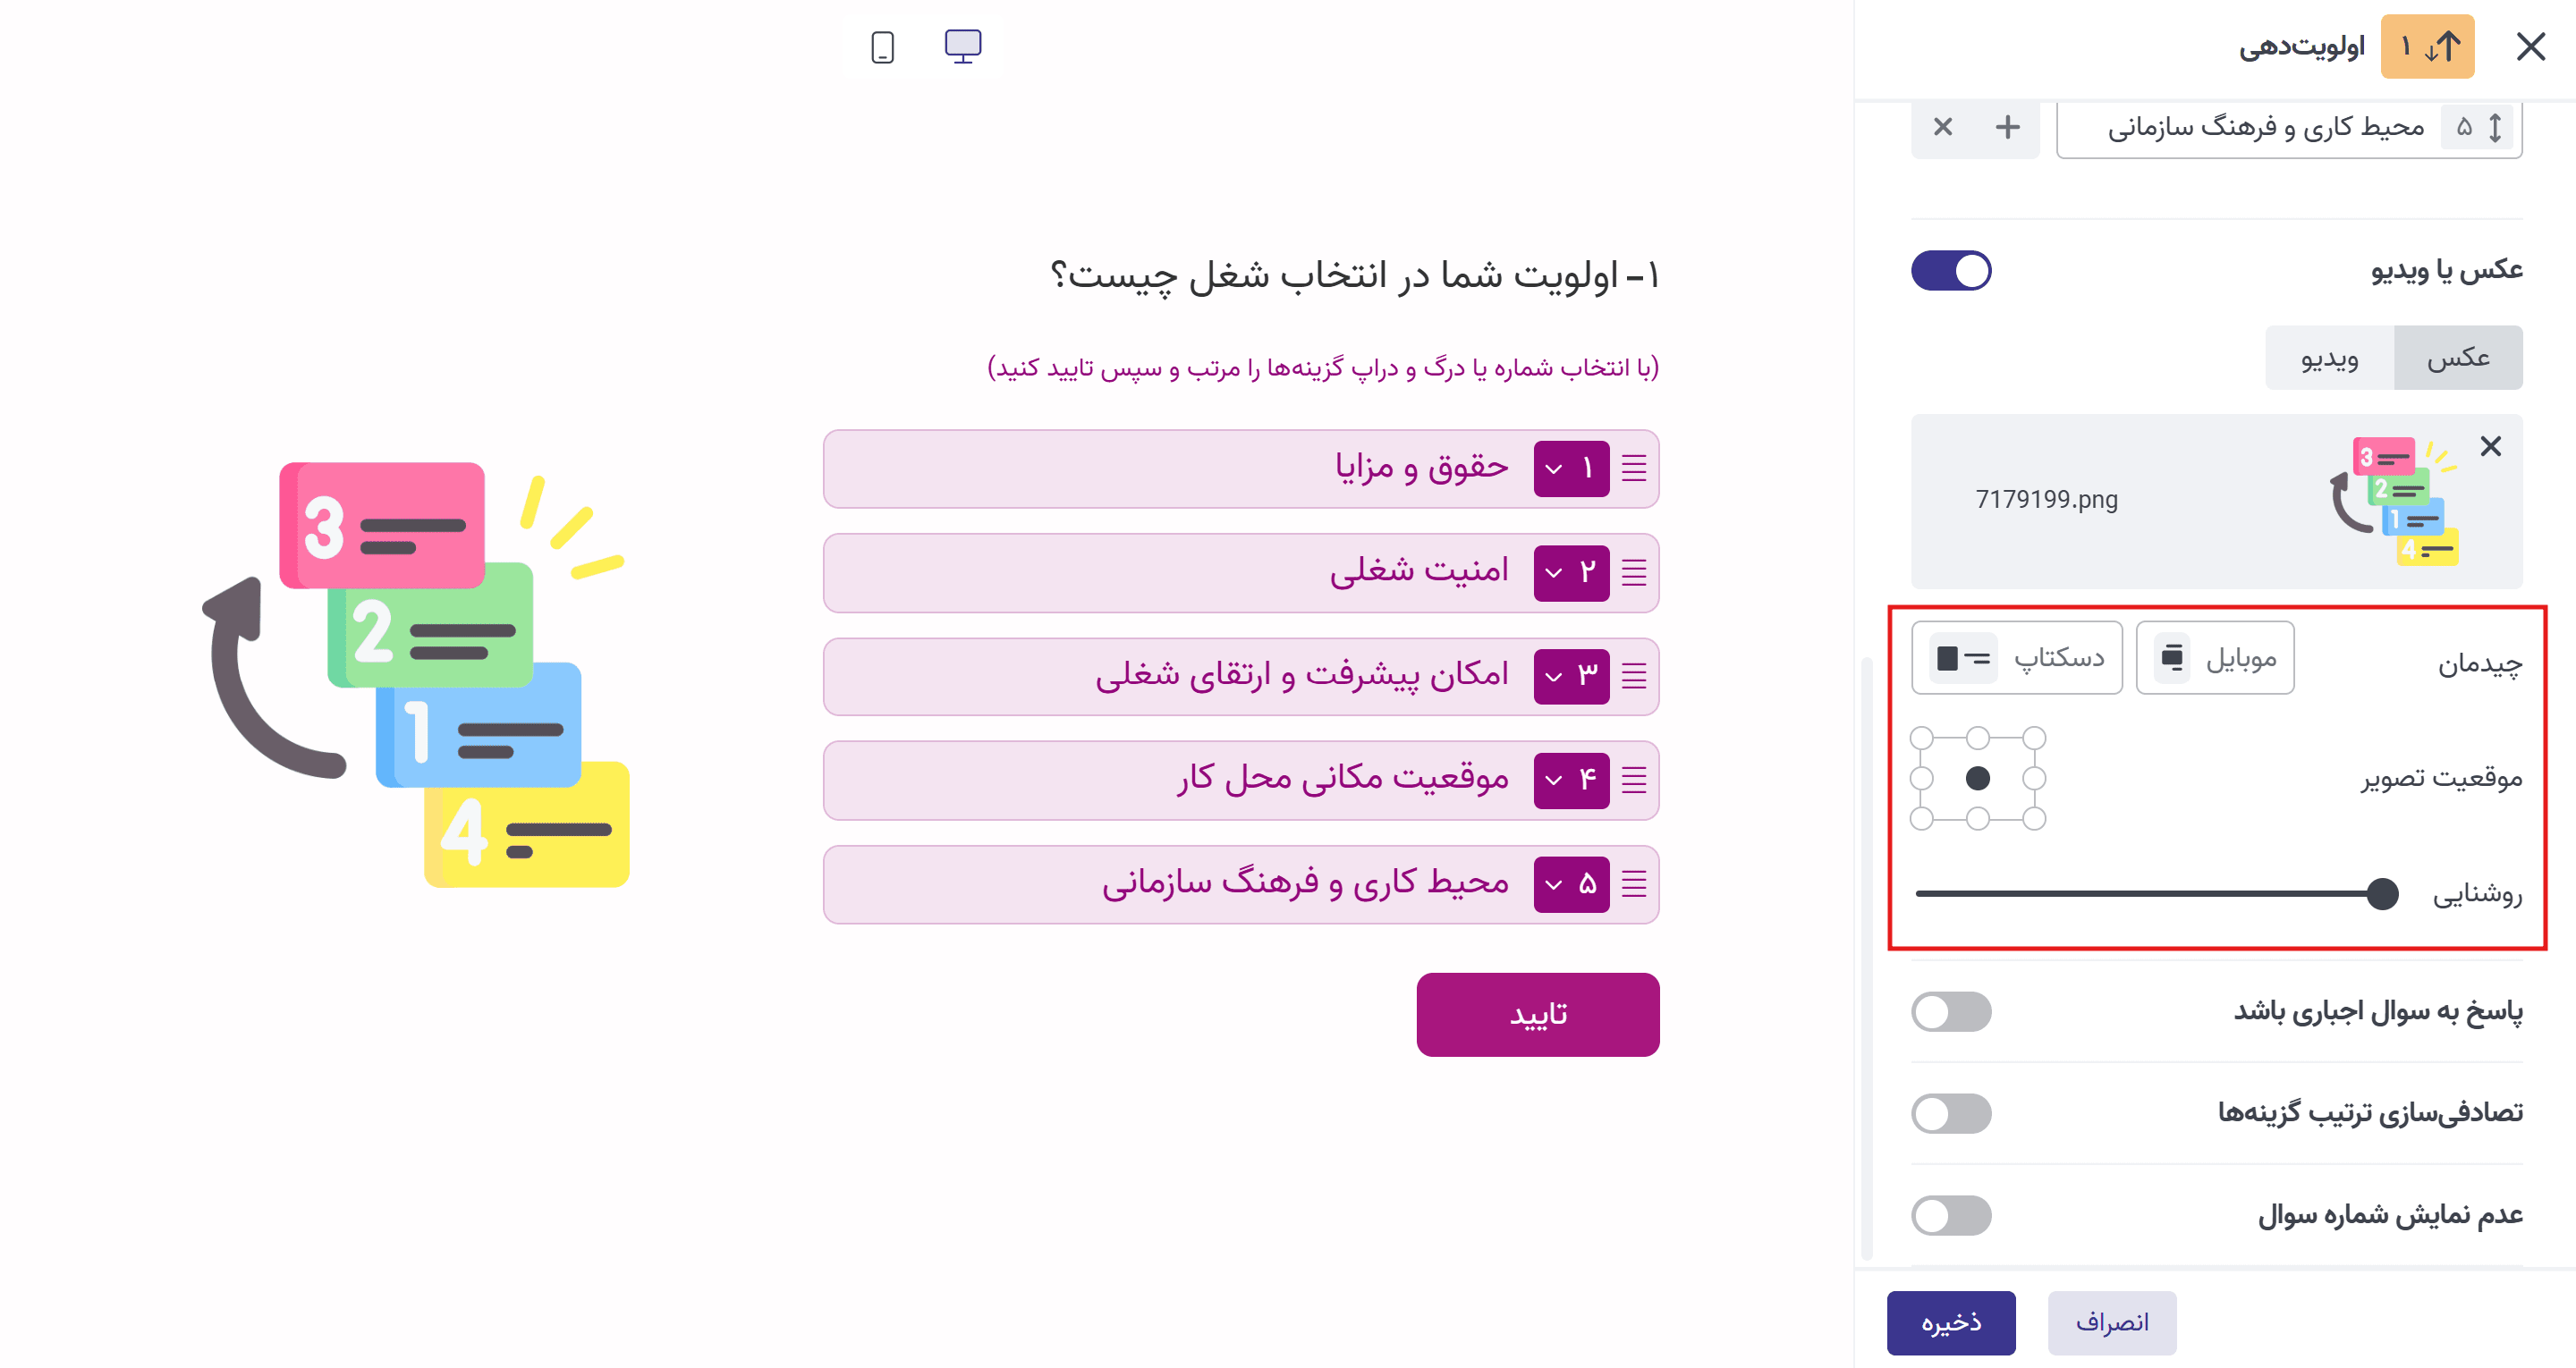Enable the پاسخ به سوال اجباری باشد toggle
2576x1368 pixels.
click(1951, 1012)
